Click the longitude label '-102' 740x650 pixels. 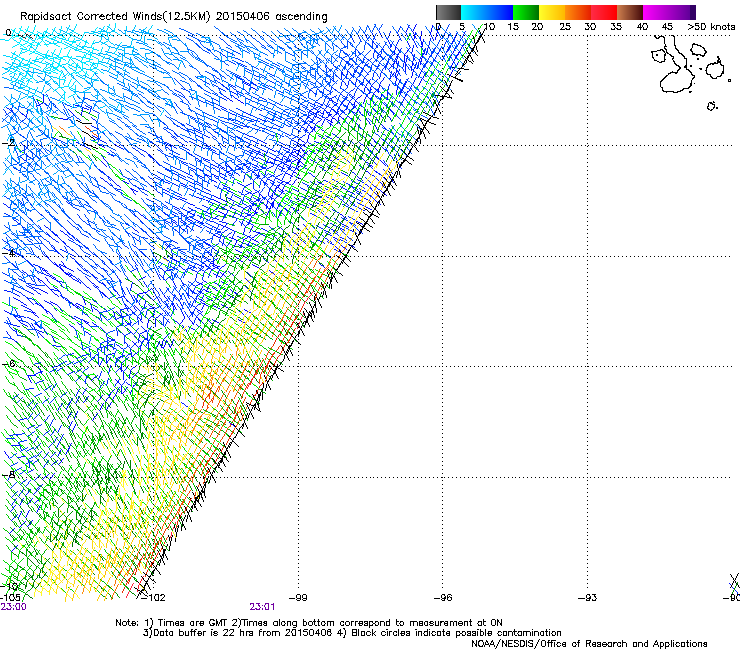click(x=154, y=598)
